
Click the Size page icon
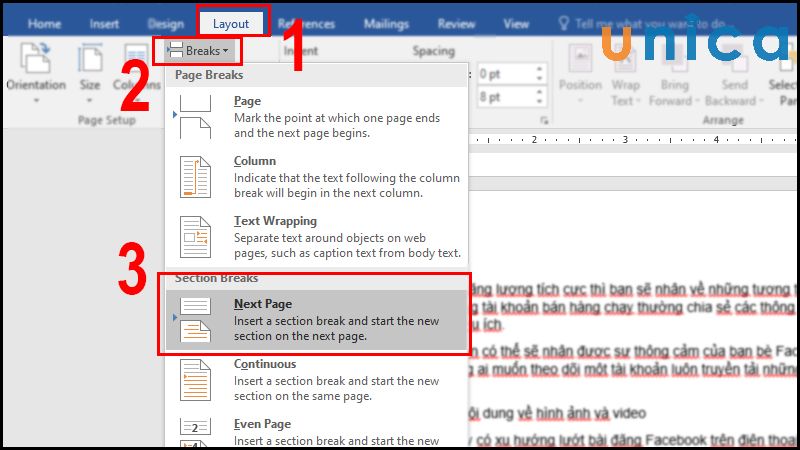point(90,58)
